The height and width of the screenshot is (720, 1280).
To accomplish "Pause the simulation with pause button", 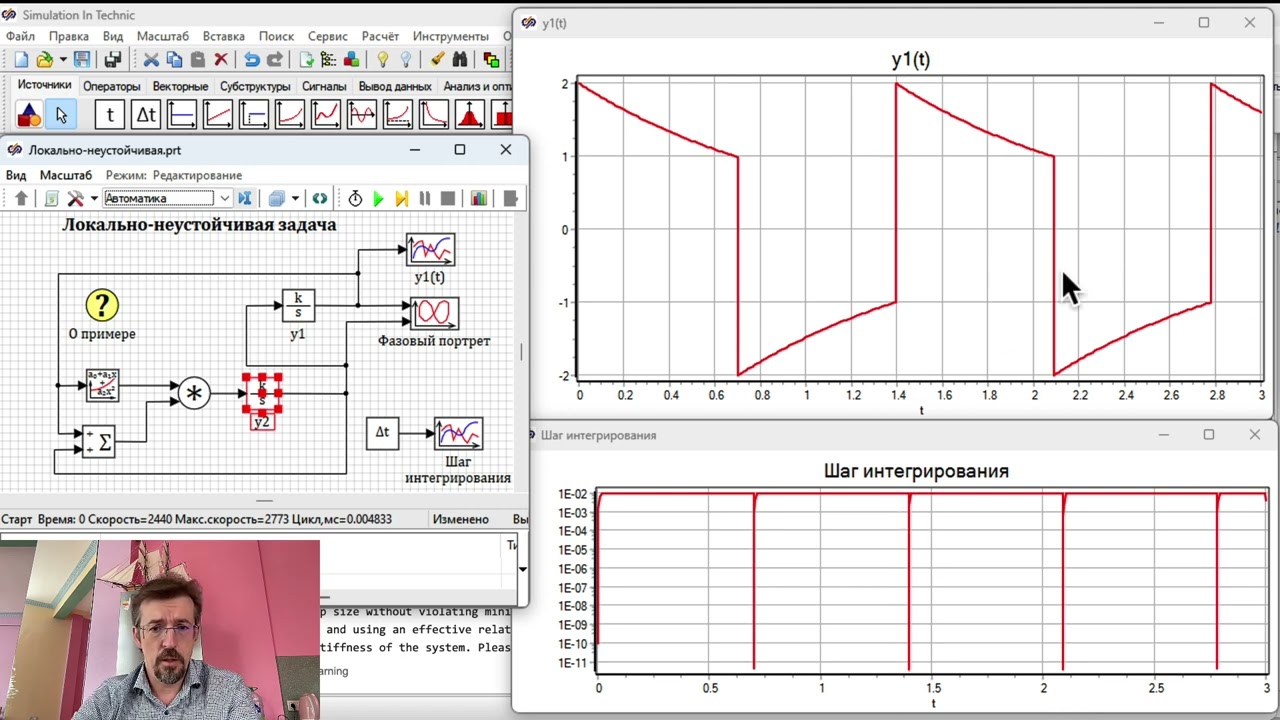I will point(424,198).
